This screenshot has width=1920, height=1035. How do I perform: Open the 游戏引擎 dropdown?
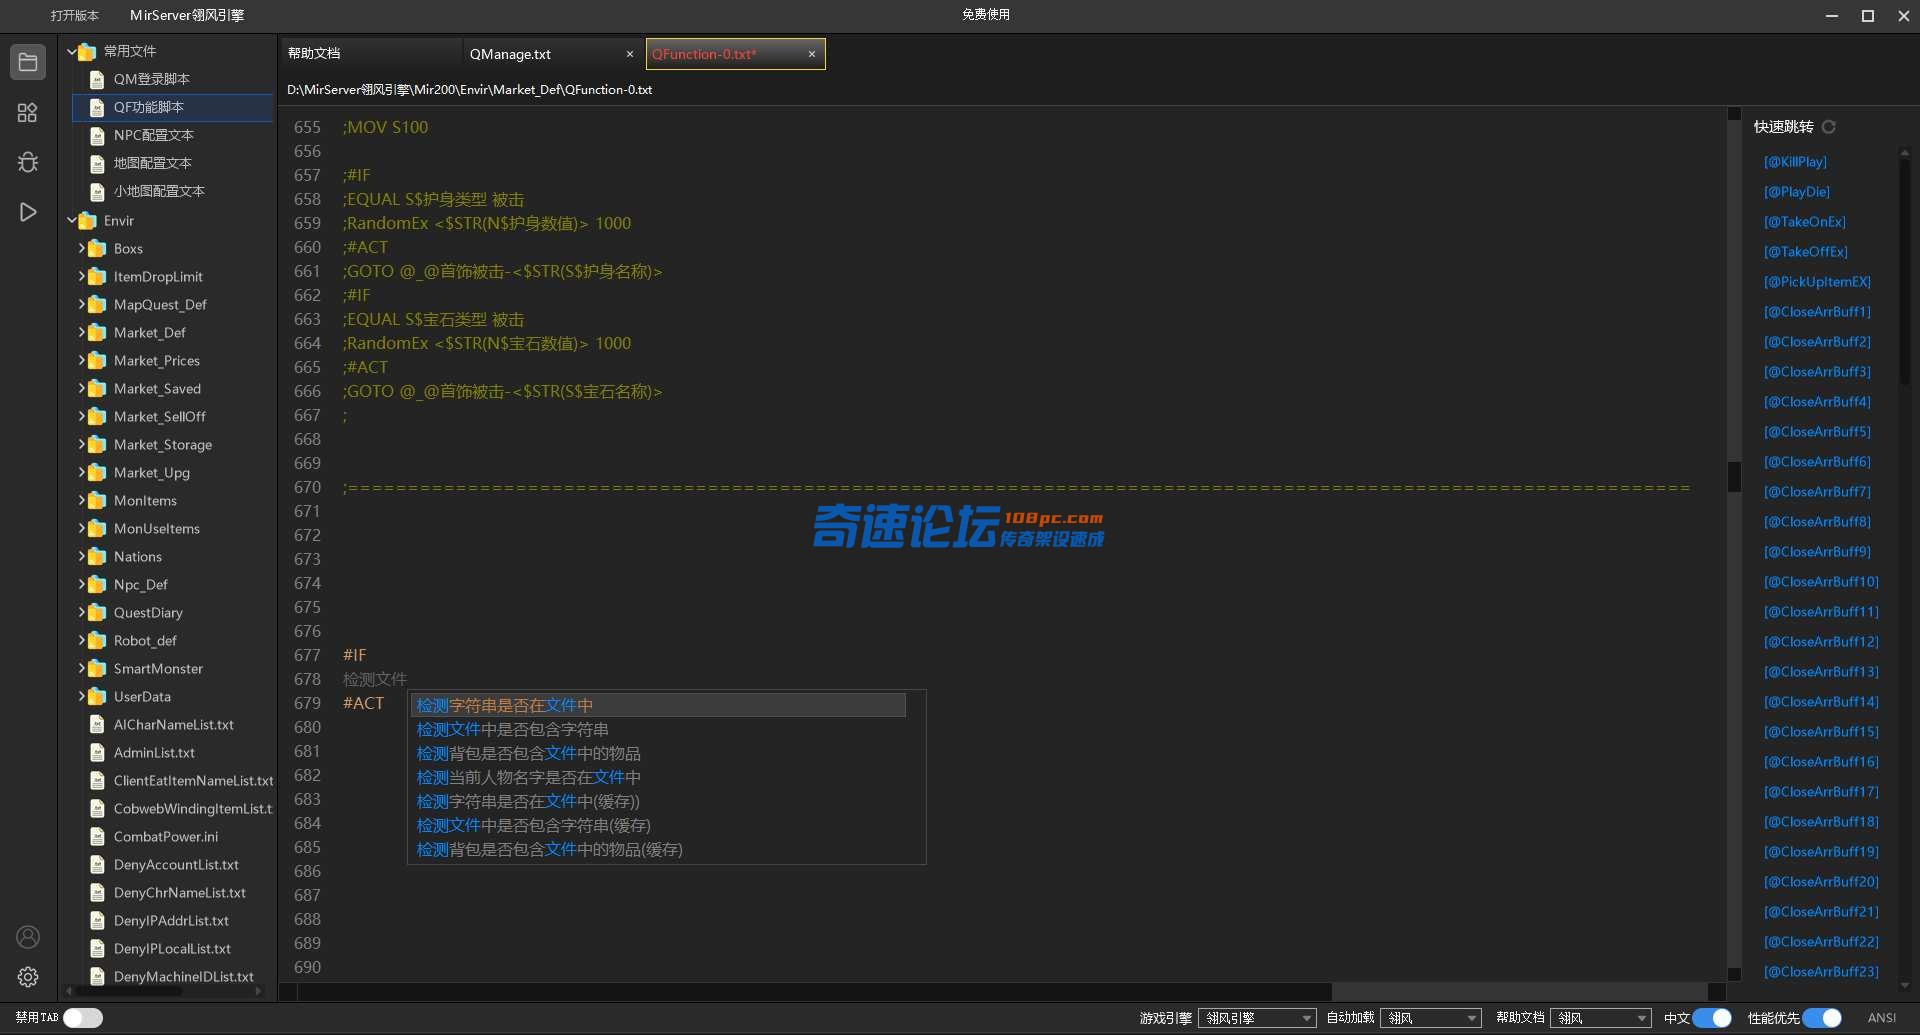[1257, 1018]
